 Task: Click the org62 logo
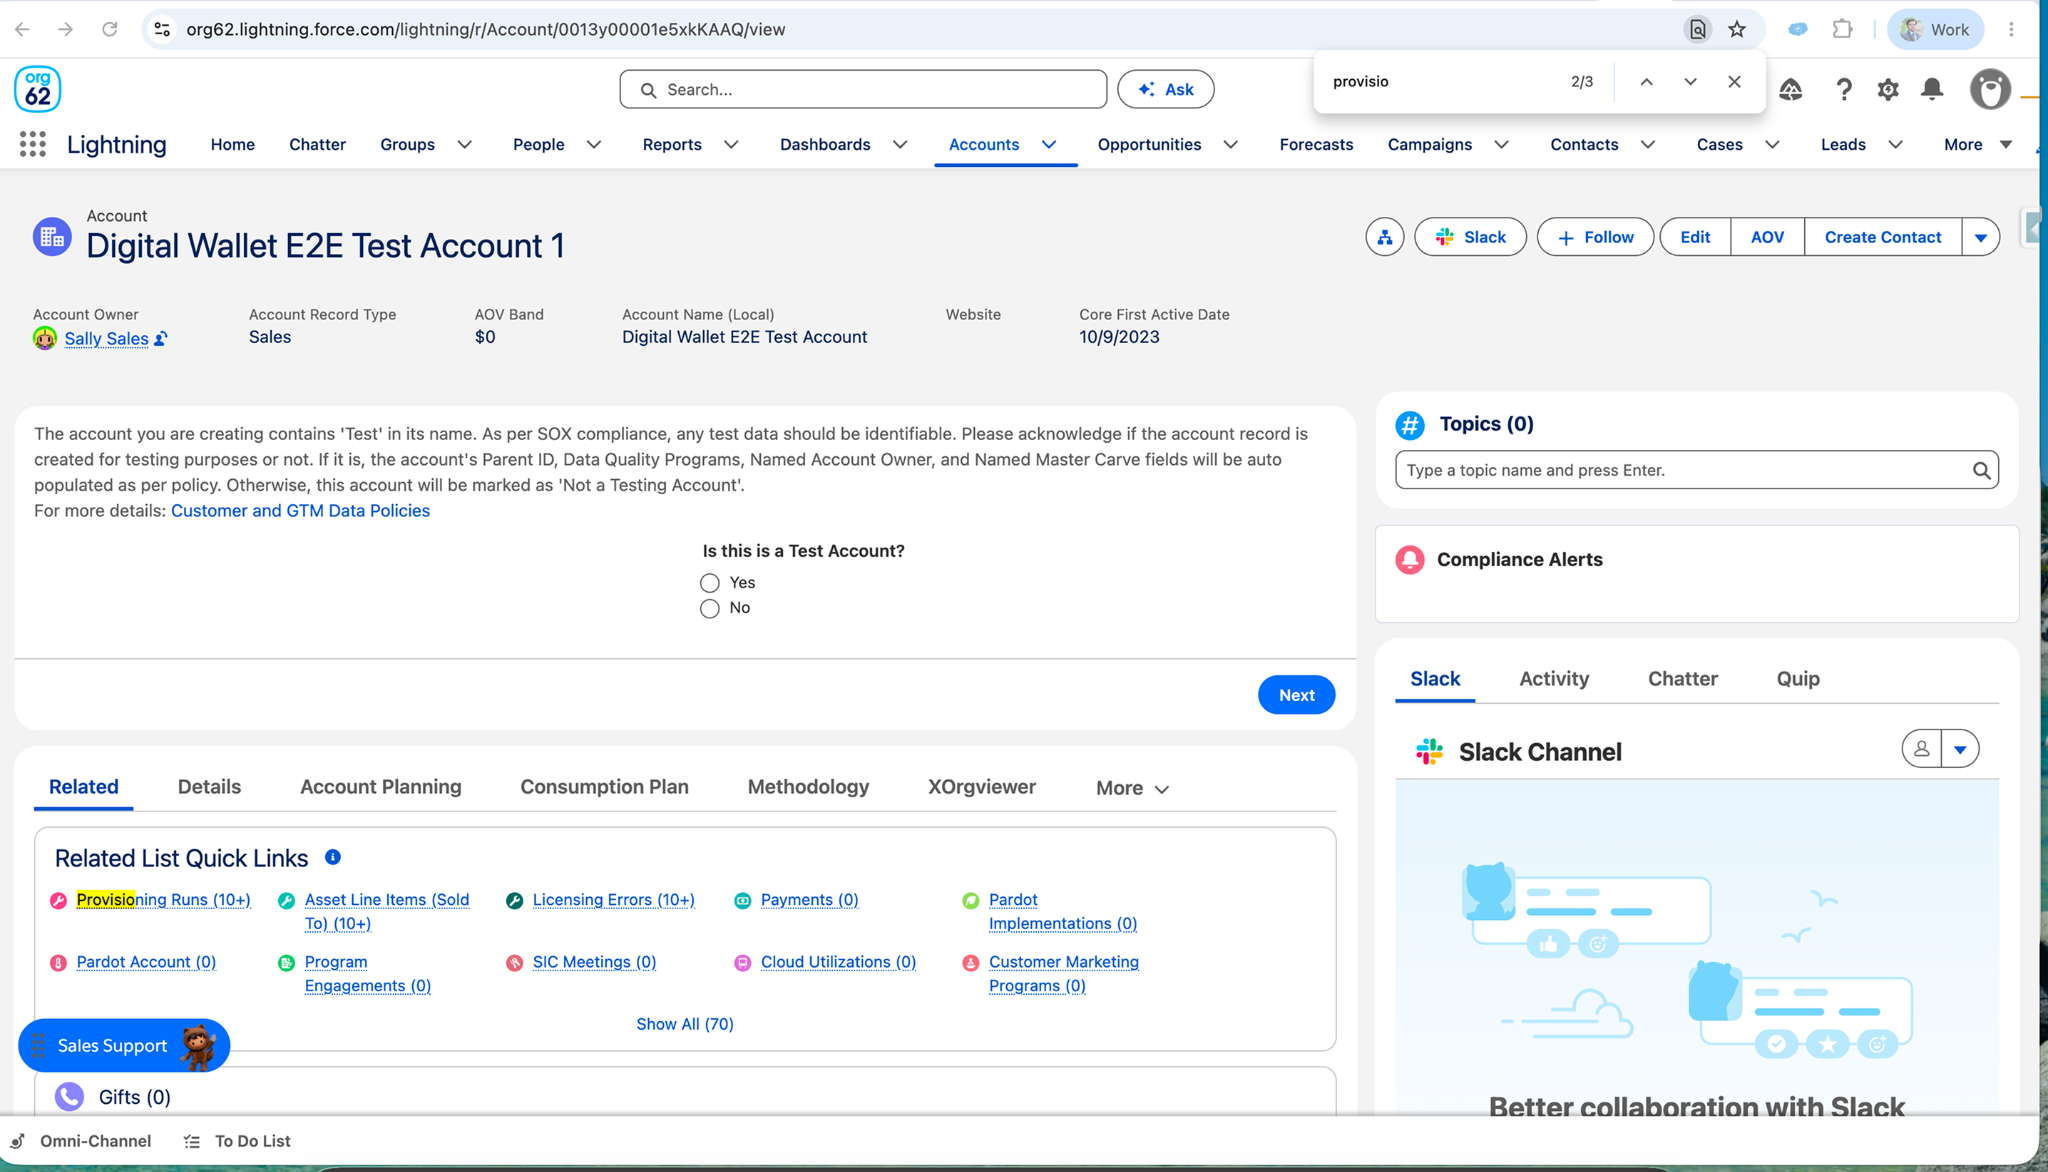pos(38,89)
